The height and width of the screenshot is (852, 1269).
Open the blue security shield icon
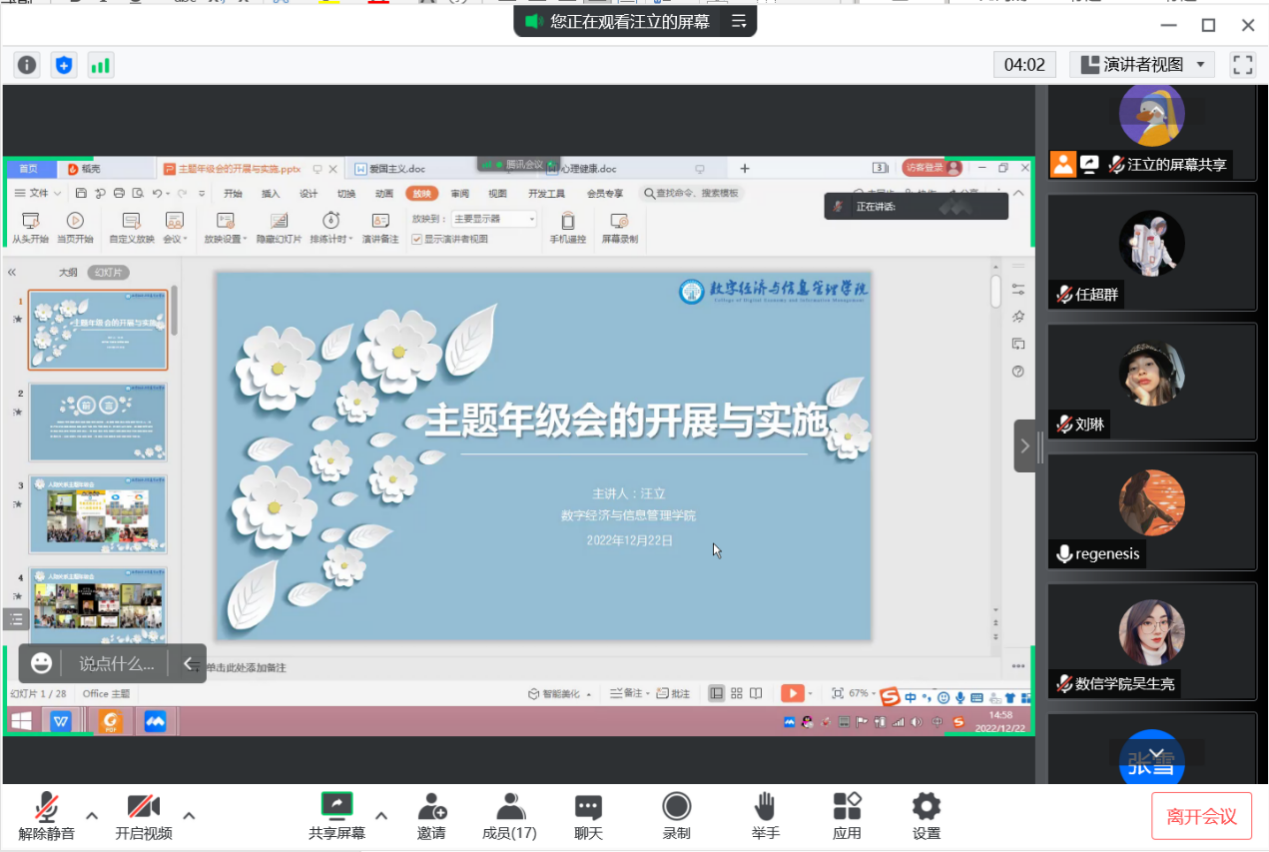click(64, 65)
